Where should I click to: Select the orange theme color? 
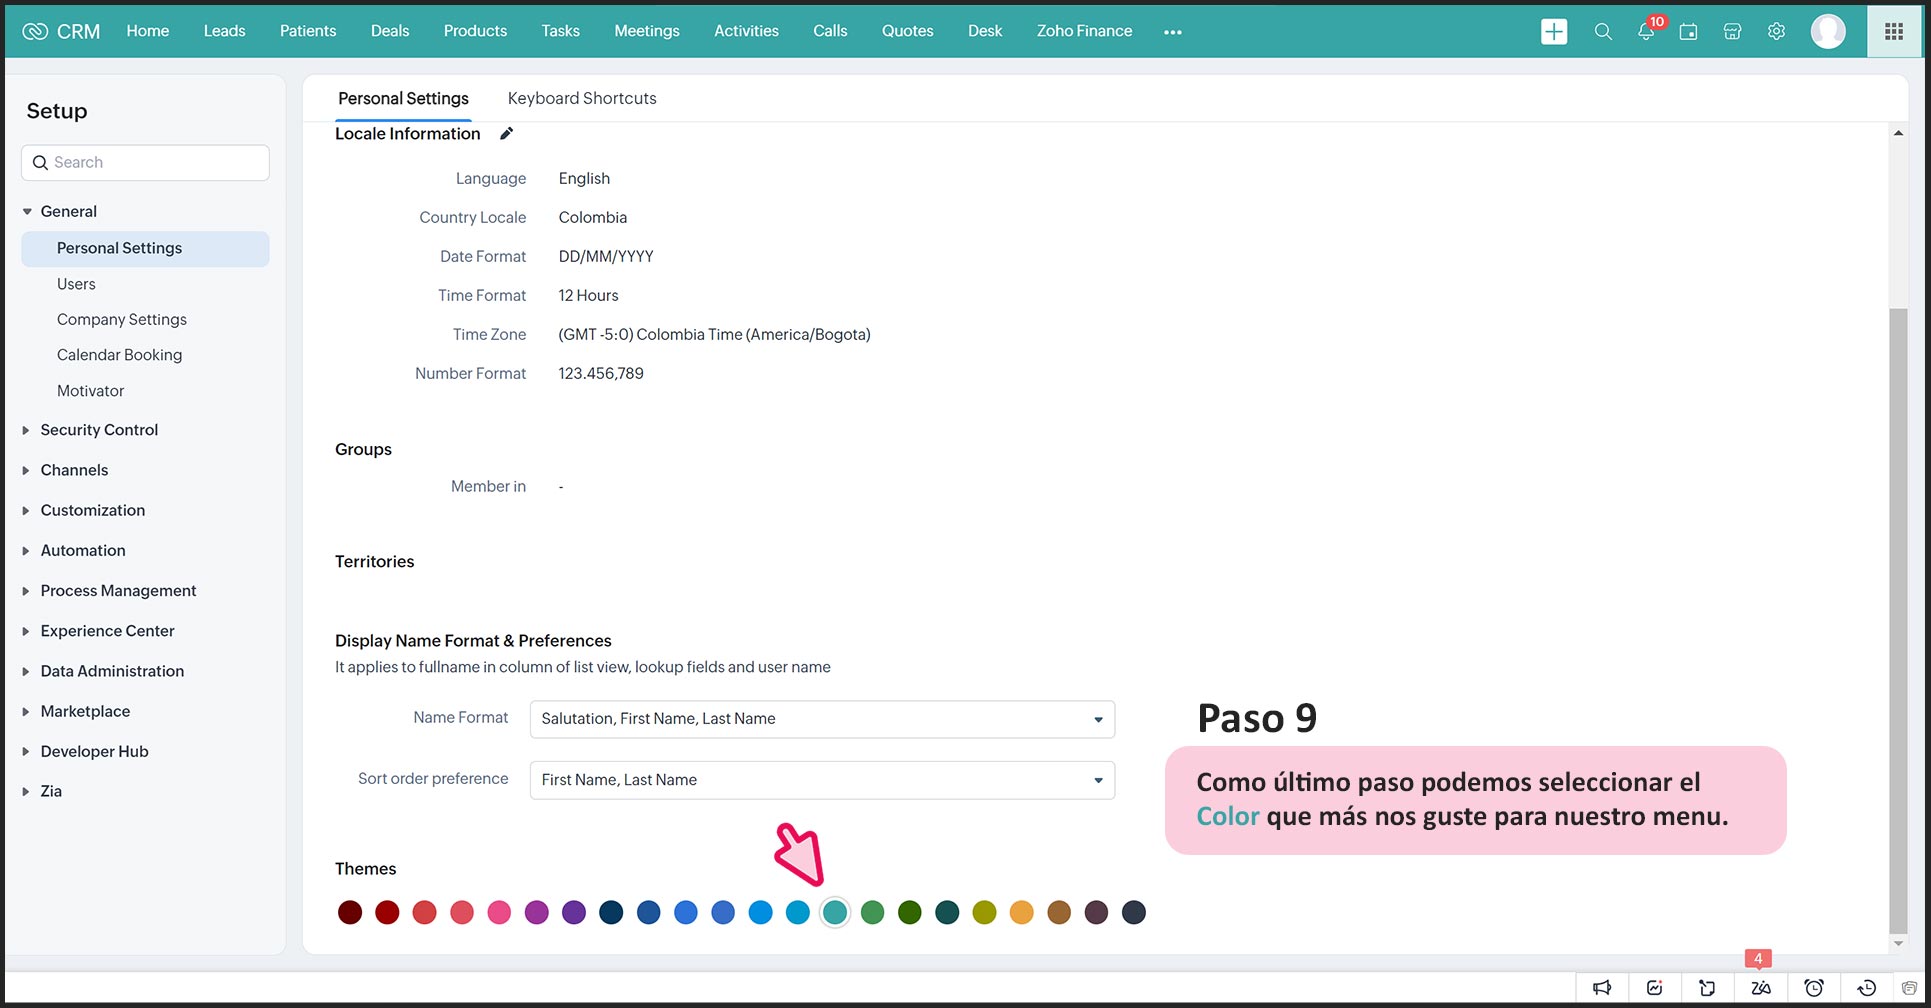pos(1021,912)
